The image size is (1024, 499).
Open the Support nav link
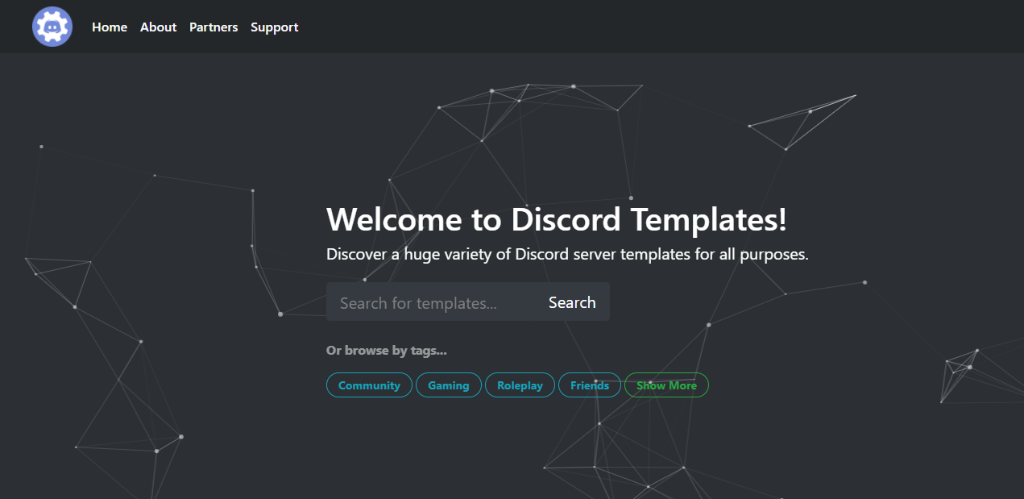click(274, 27)
